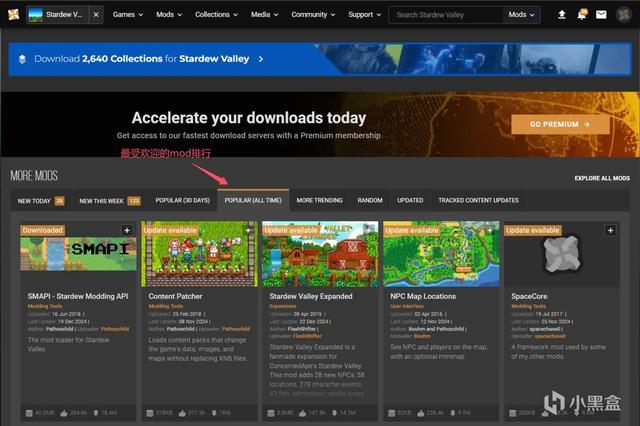
Task: Expand the Media menu
Action: point(264,15)
